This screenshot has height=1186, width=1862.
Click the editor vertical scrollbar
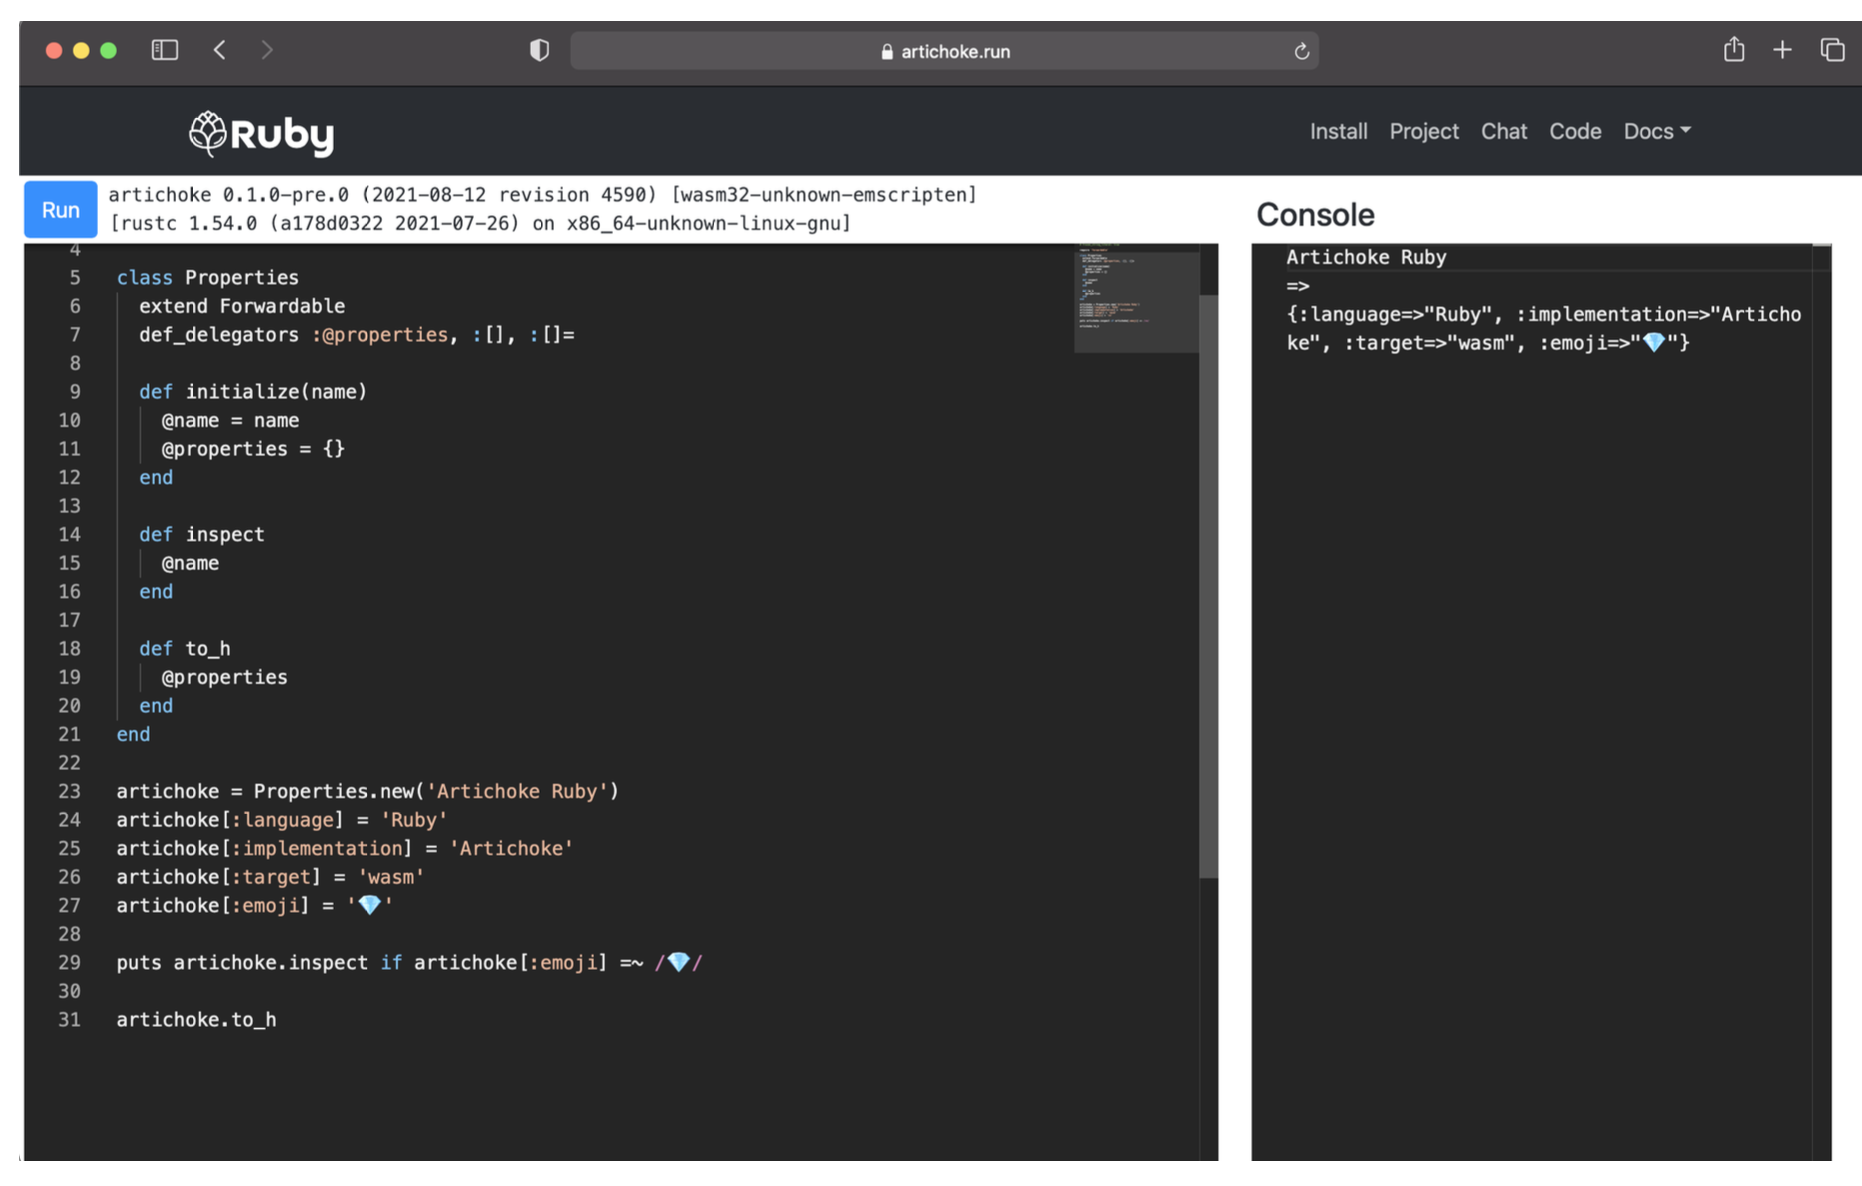coord(1208,585)
